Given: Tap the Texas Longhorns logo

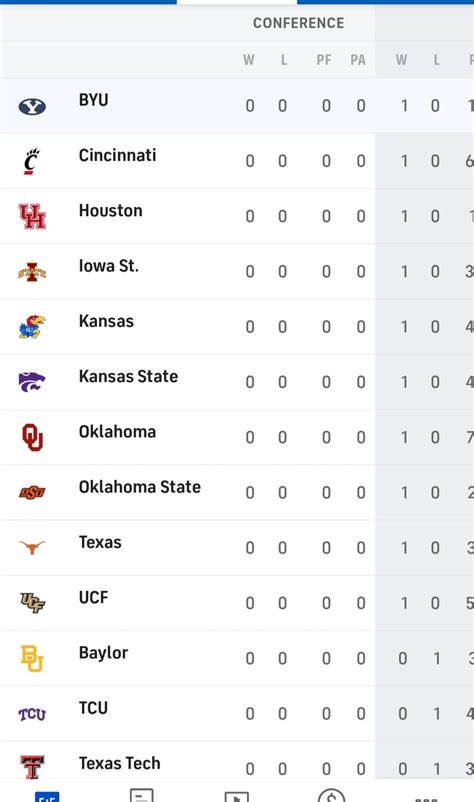Looking at the screenshot, I should [32, 548].
